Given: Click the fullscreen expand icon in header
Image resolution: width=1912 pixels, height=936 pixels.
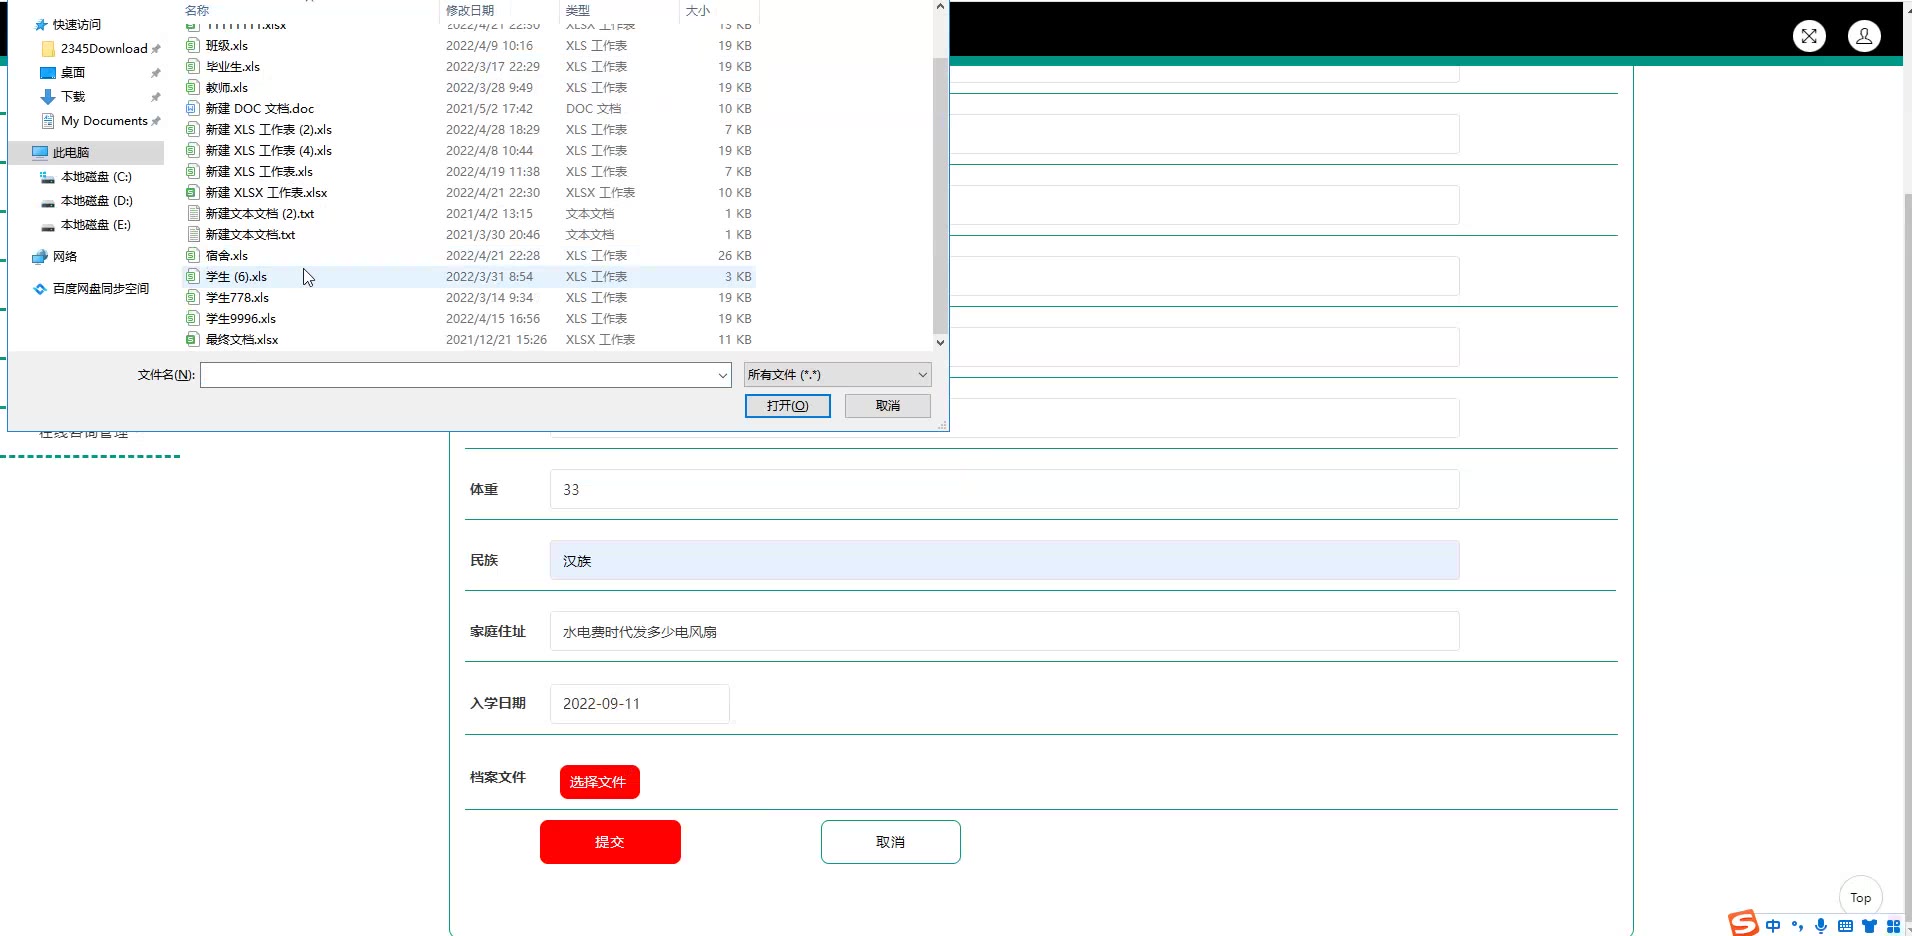Looking at the screenshot, I should tap(1809, 36).
